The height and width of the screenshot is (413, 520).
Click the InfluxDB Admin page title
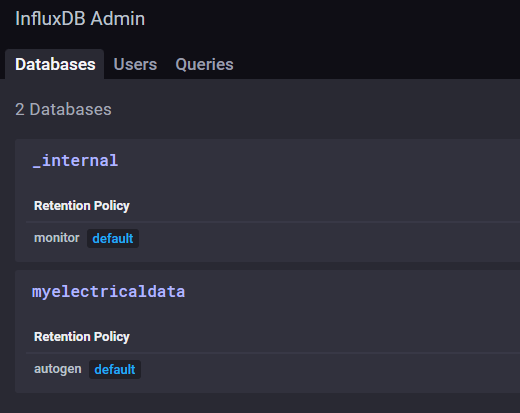(x=80, y=19)
